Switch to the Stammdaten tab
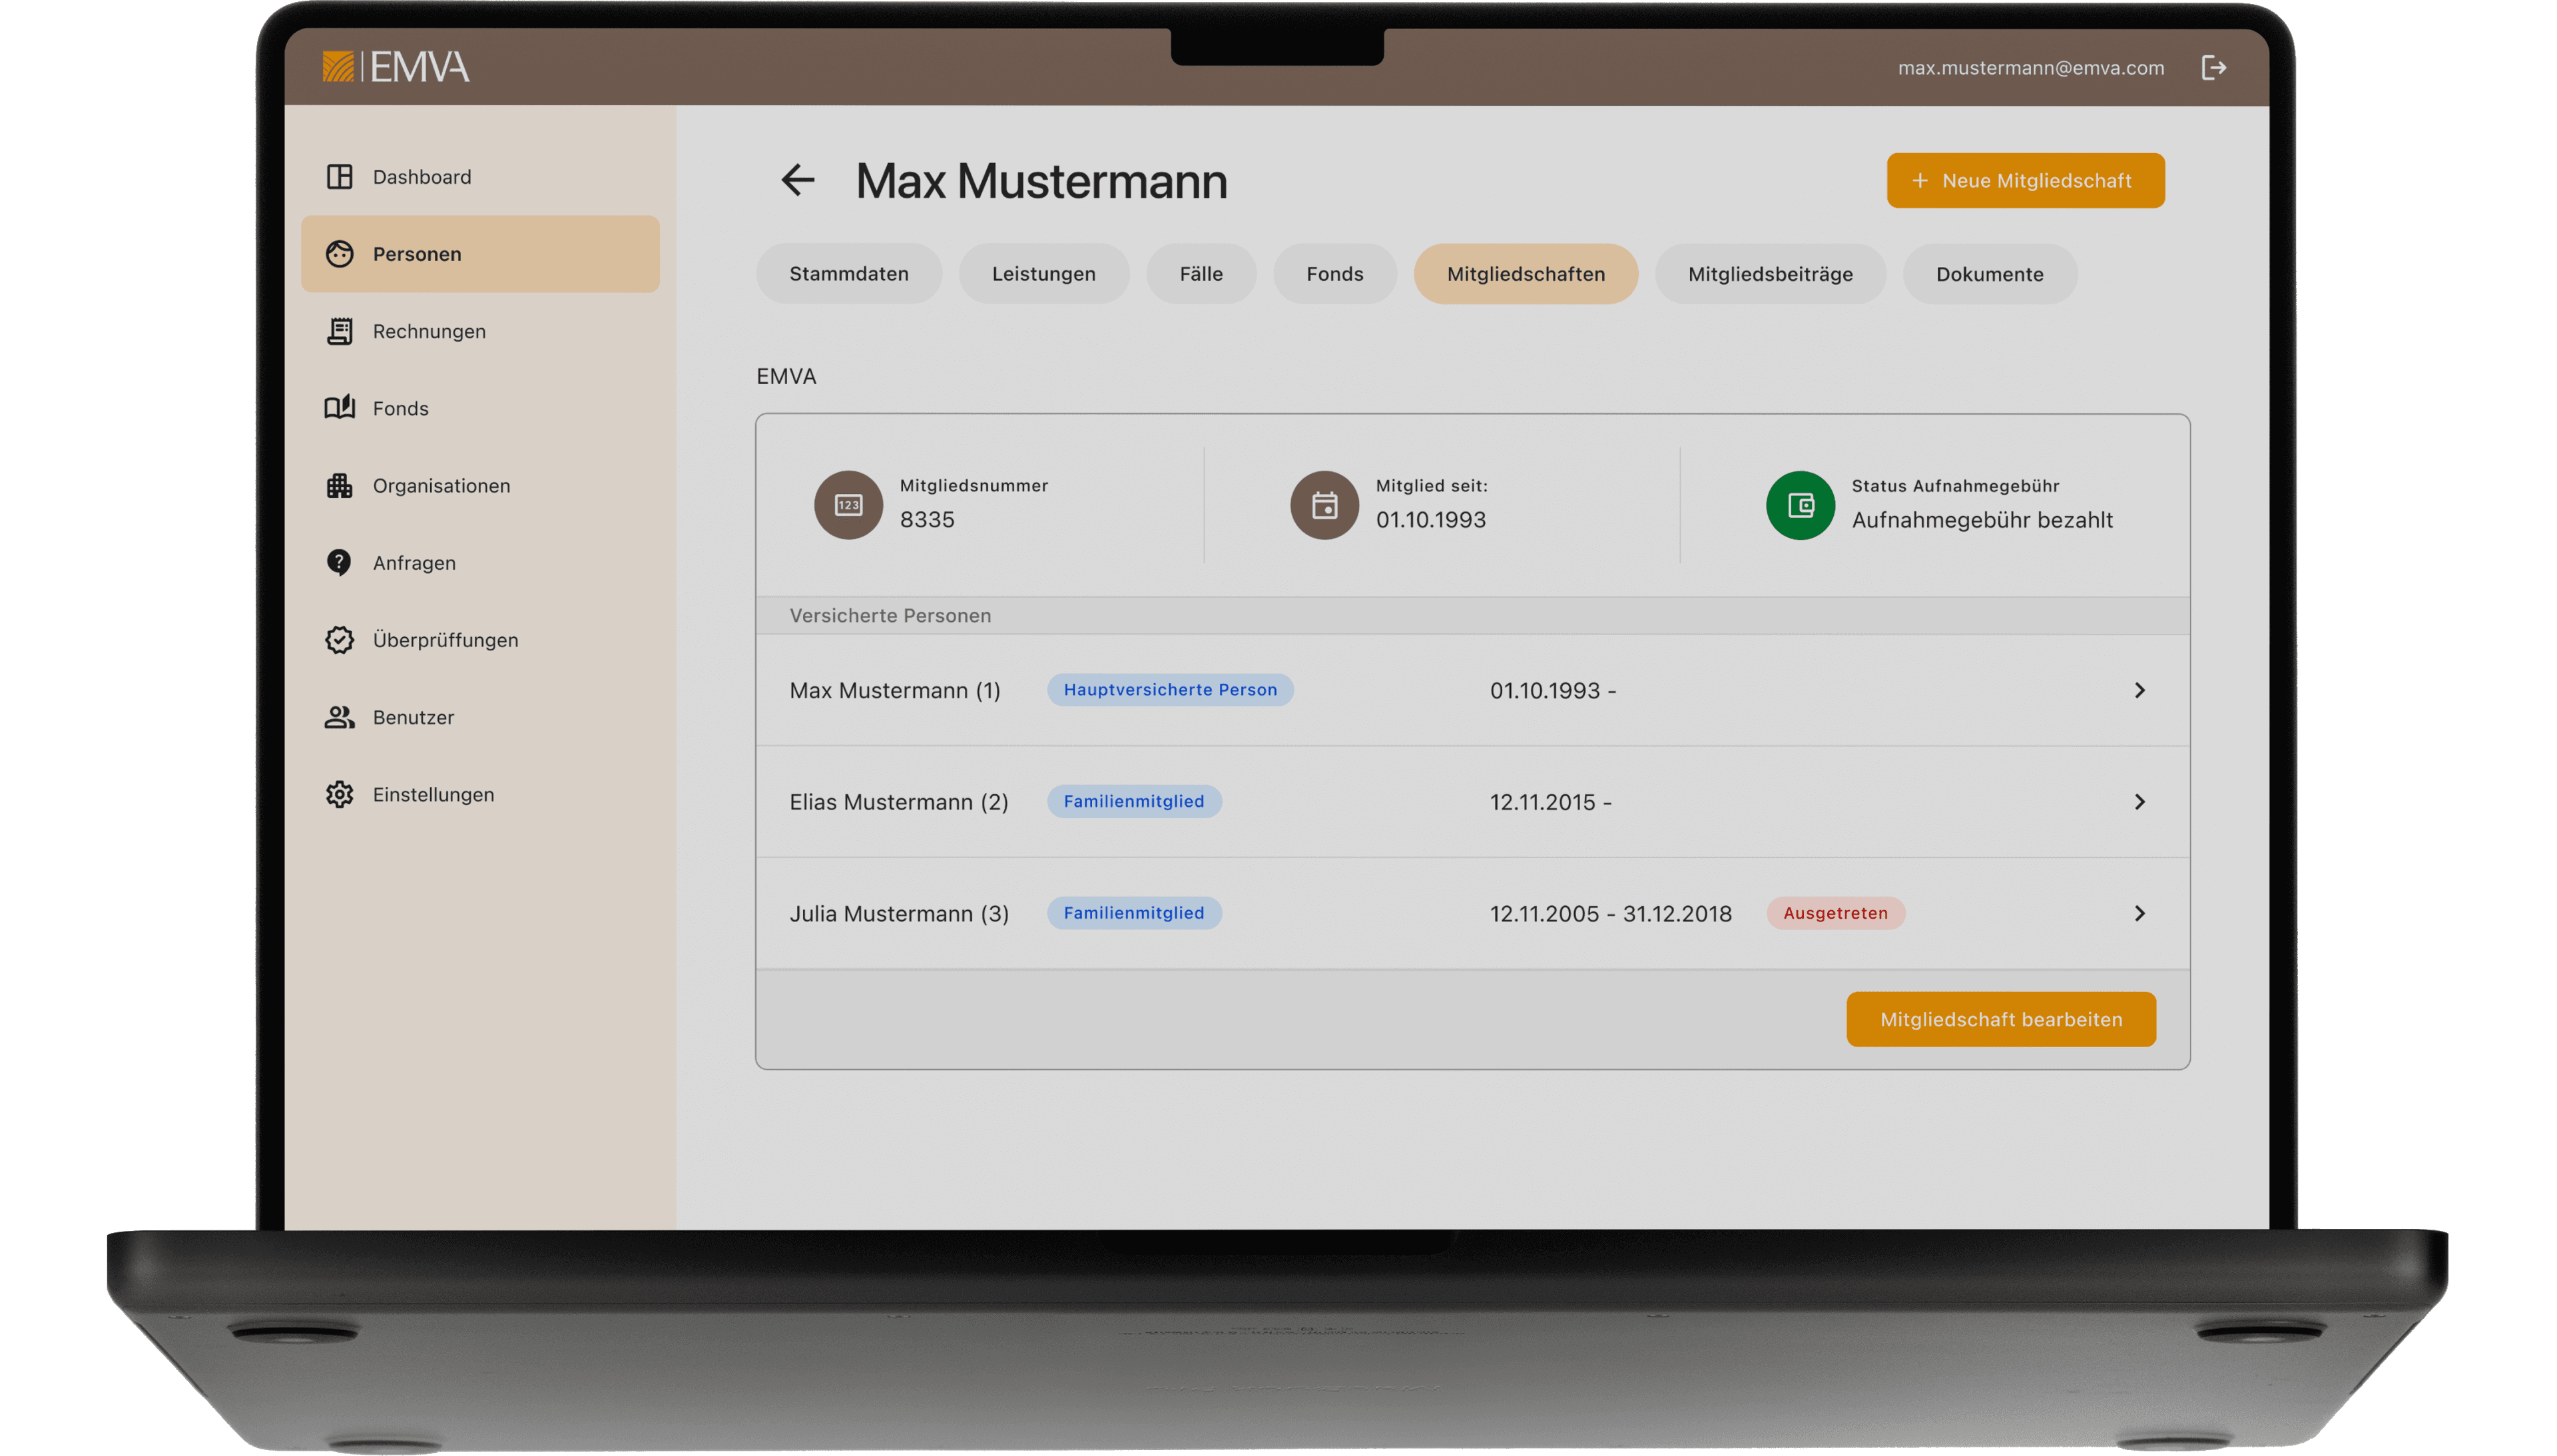2557x1456 pixels. [848, 274]
